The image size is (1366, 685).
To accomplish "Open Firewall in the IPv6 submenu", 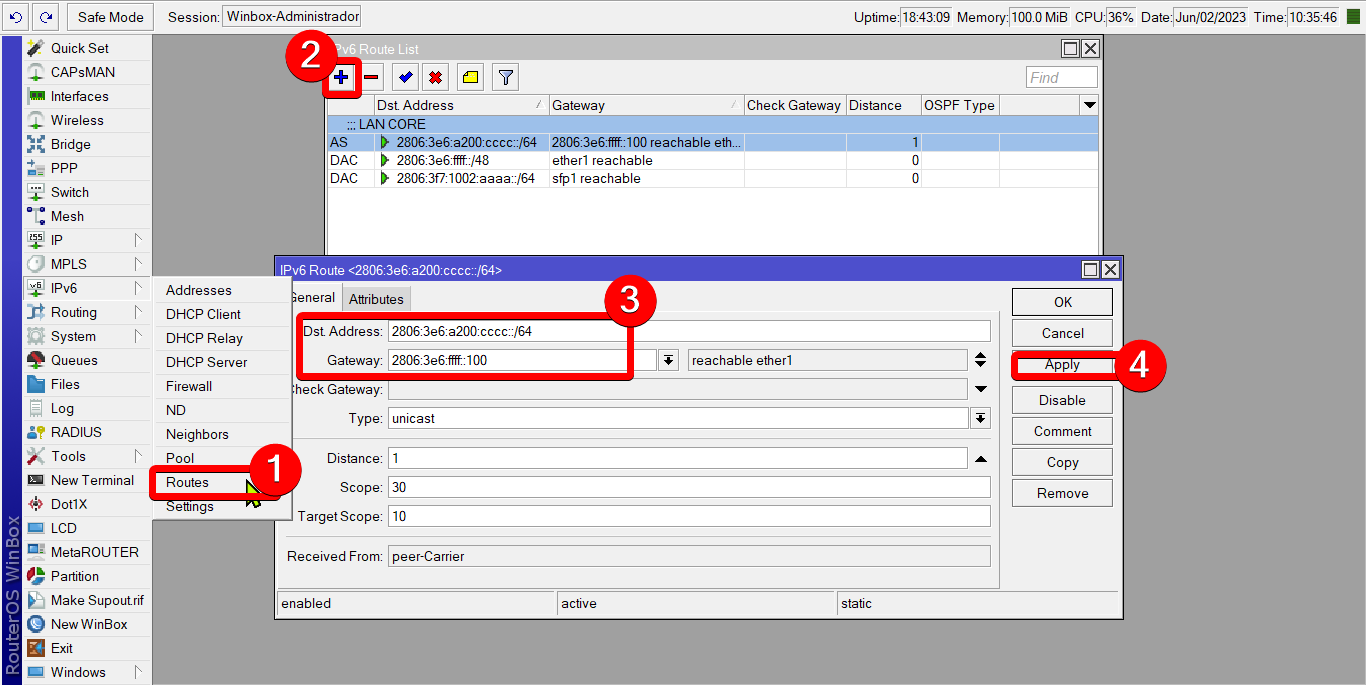I will pyautogui.click(x=189, y=386).
